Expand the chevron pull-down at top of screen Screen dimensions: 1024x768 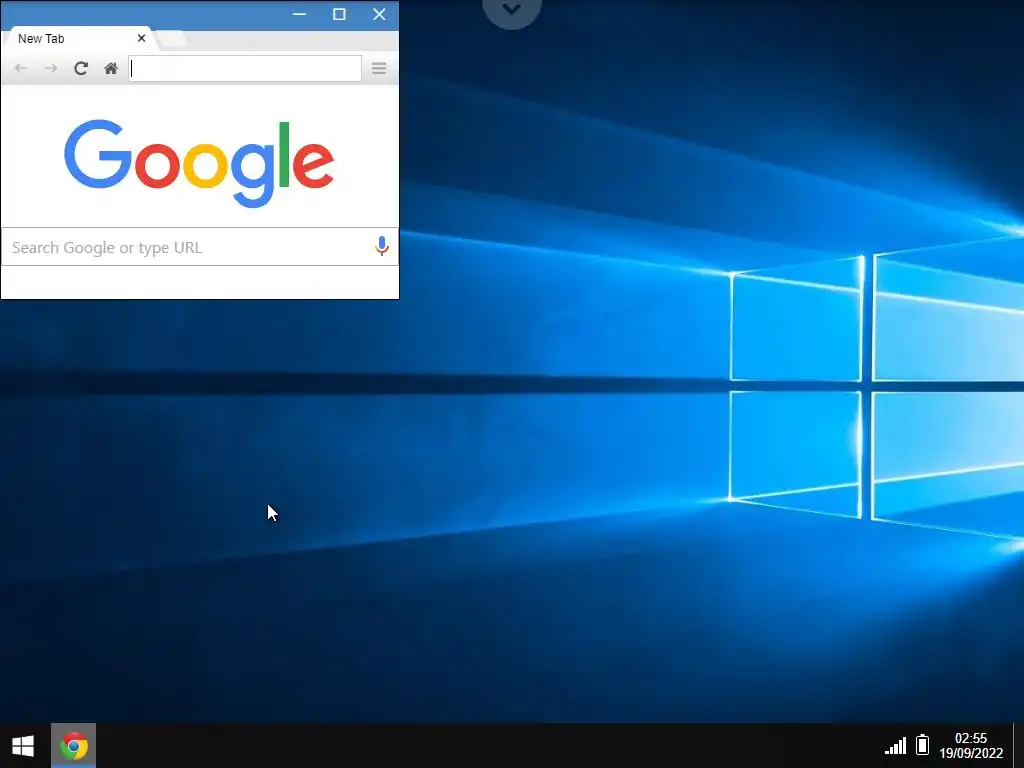(x=511, y=10)
